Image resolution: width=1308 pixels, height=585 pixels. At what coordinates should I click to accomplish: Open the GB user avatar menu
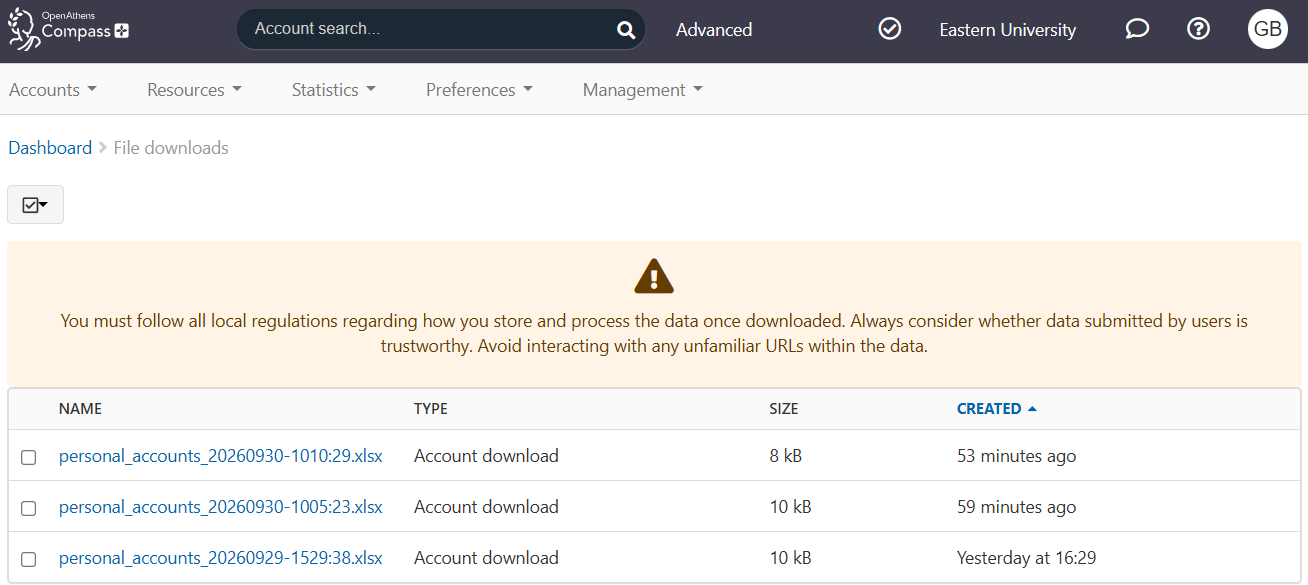[x=1268, y=29]
